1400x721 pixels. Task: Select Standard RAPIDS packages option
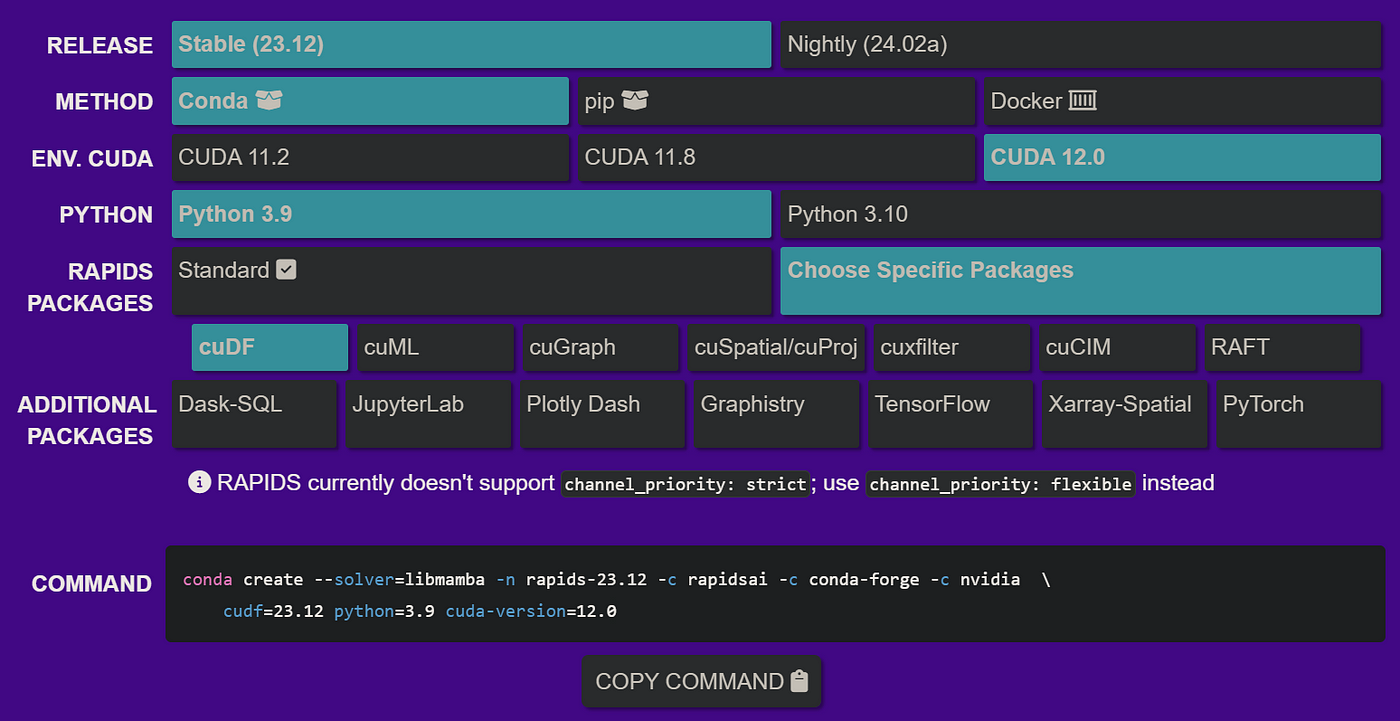point(471,281)
